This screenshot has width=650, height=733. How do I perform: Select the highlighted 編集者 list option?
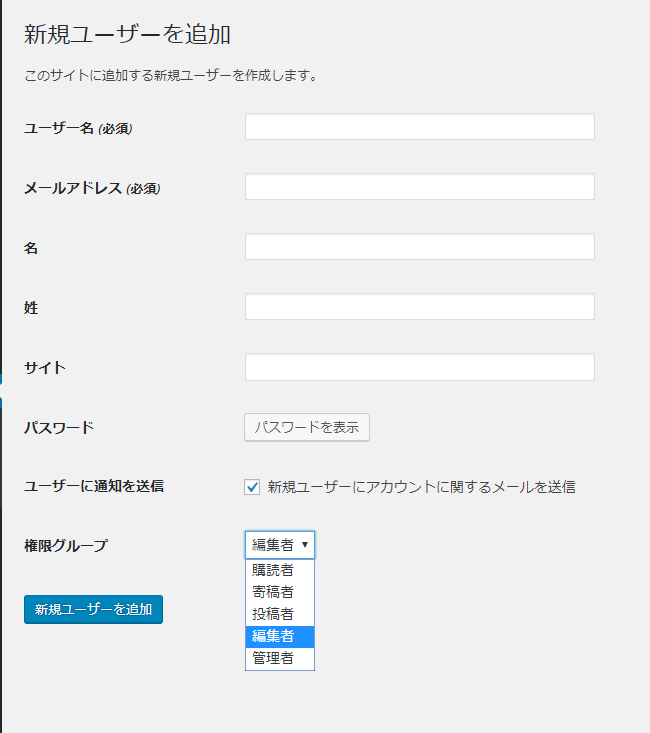tap(273, 636)
